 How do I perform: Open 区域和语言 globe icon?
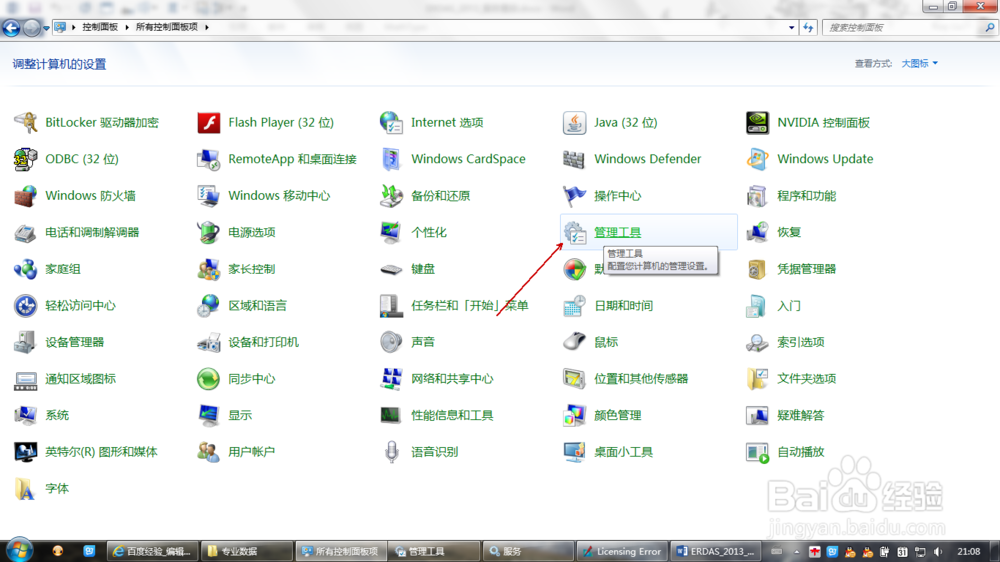coord(209,306)
